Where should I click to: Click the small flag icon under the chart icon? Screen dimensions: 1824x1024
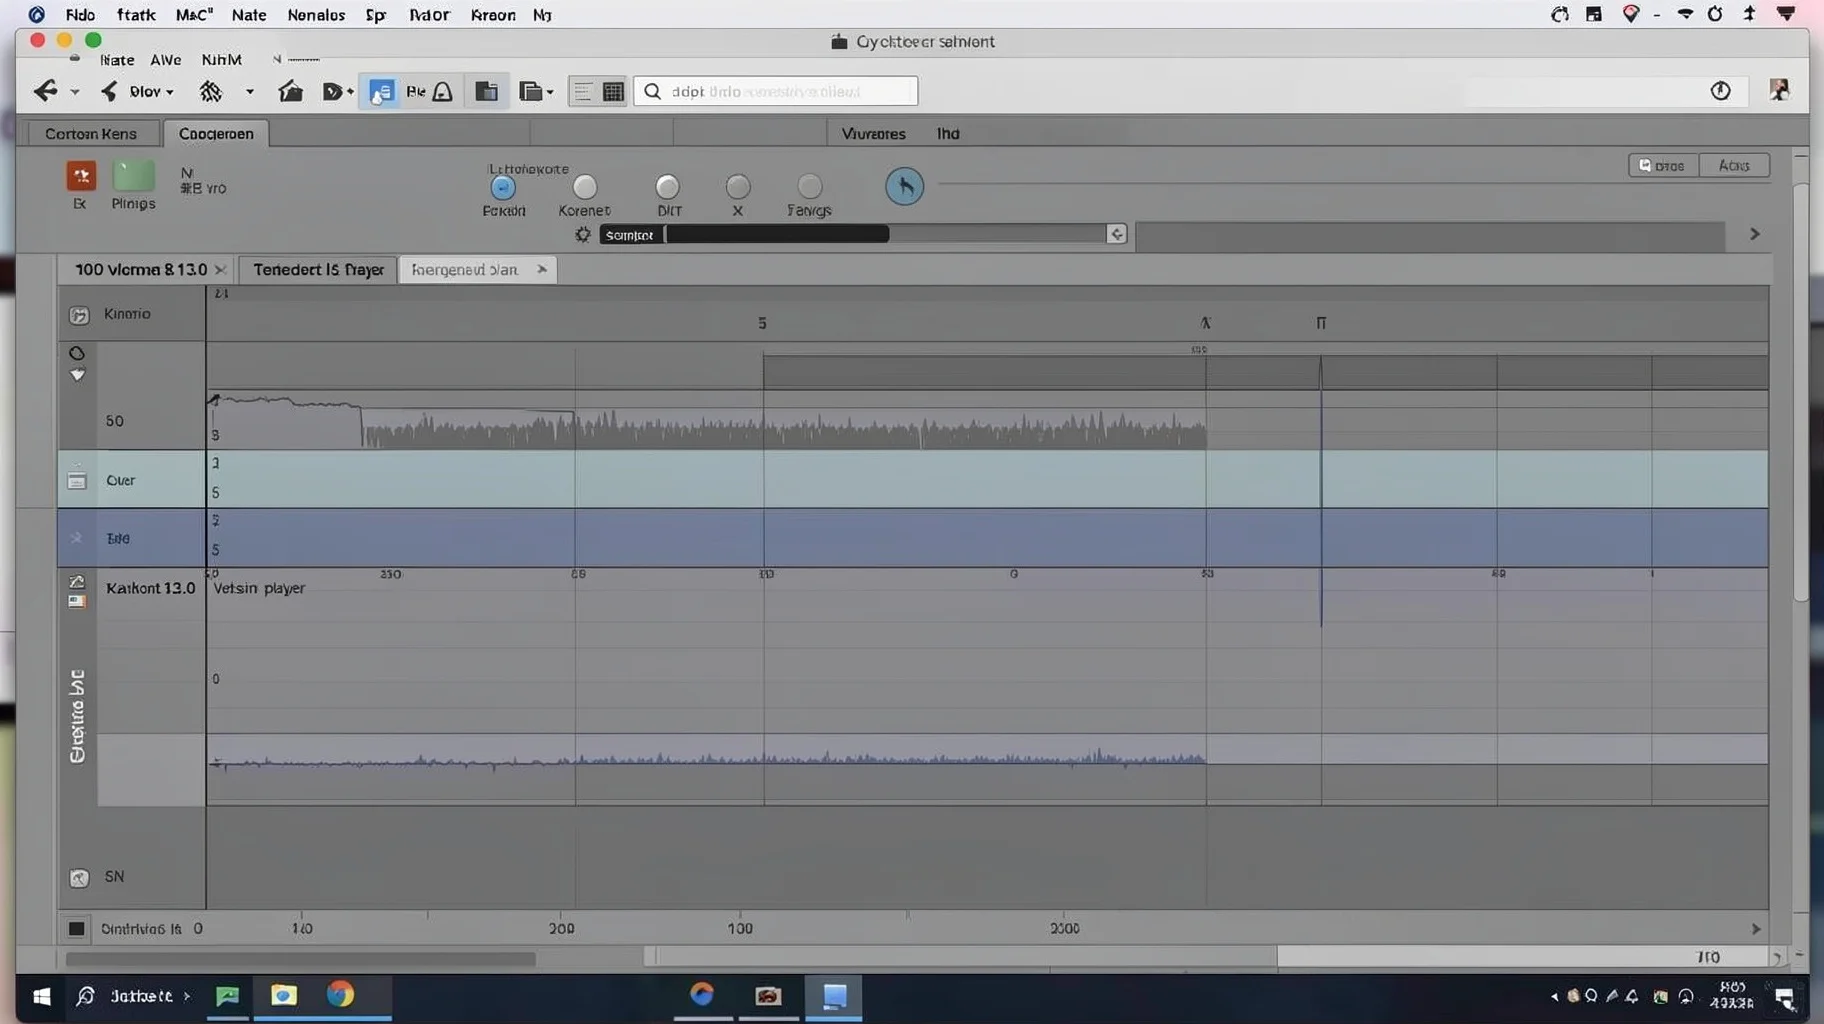coord(77,602)
